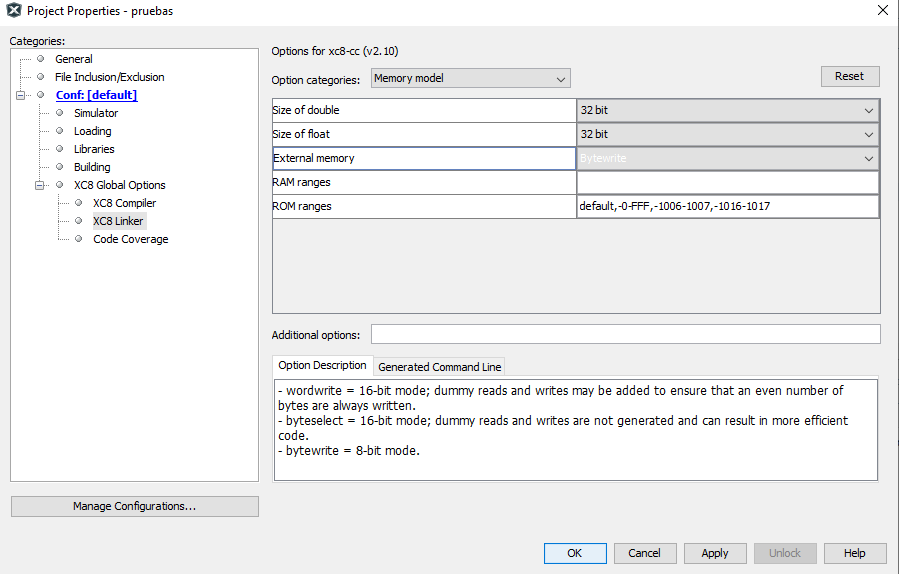The height and width of the screenshot is (574, 899).
Task: Switch to the Generated Command Line tab
Action: click(440, 366)
